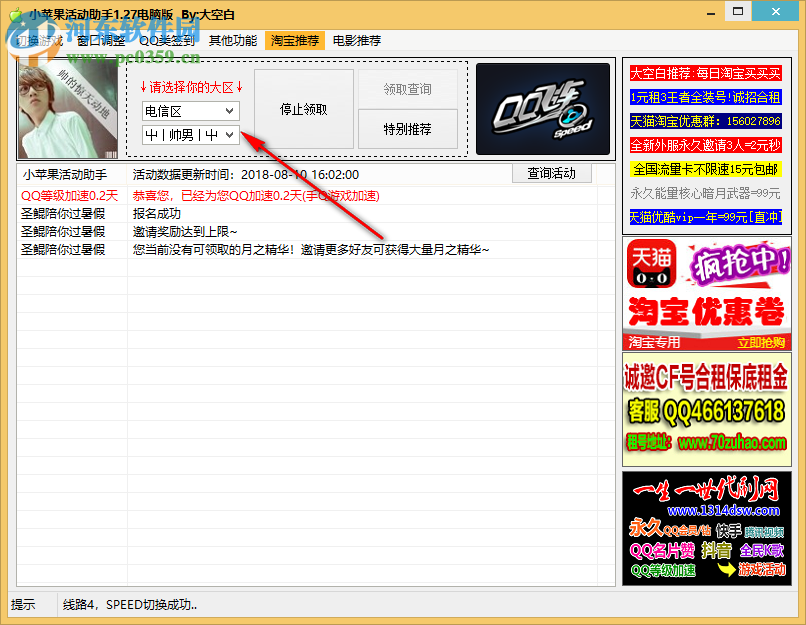Minimize the 小苹果活动助手 window
The width and height of the screenshot is (806, 625).
tap(711, 12)
